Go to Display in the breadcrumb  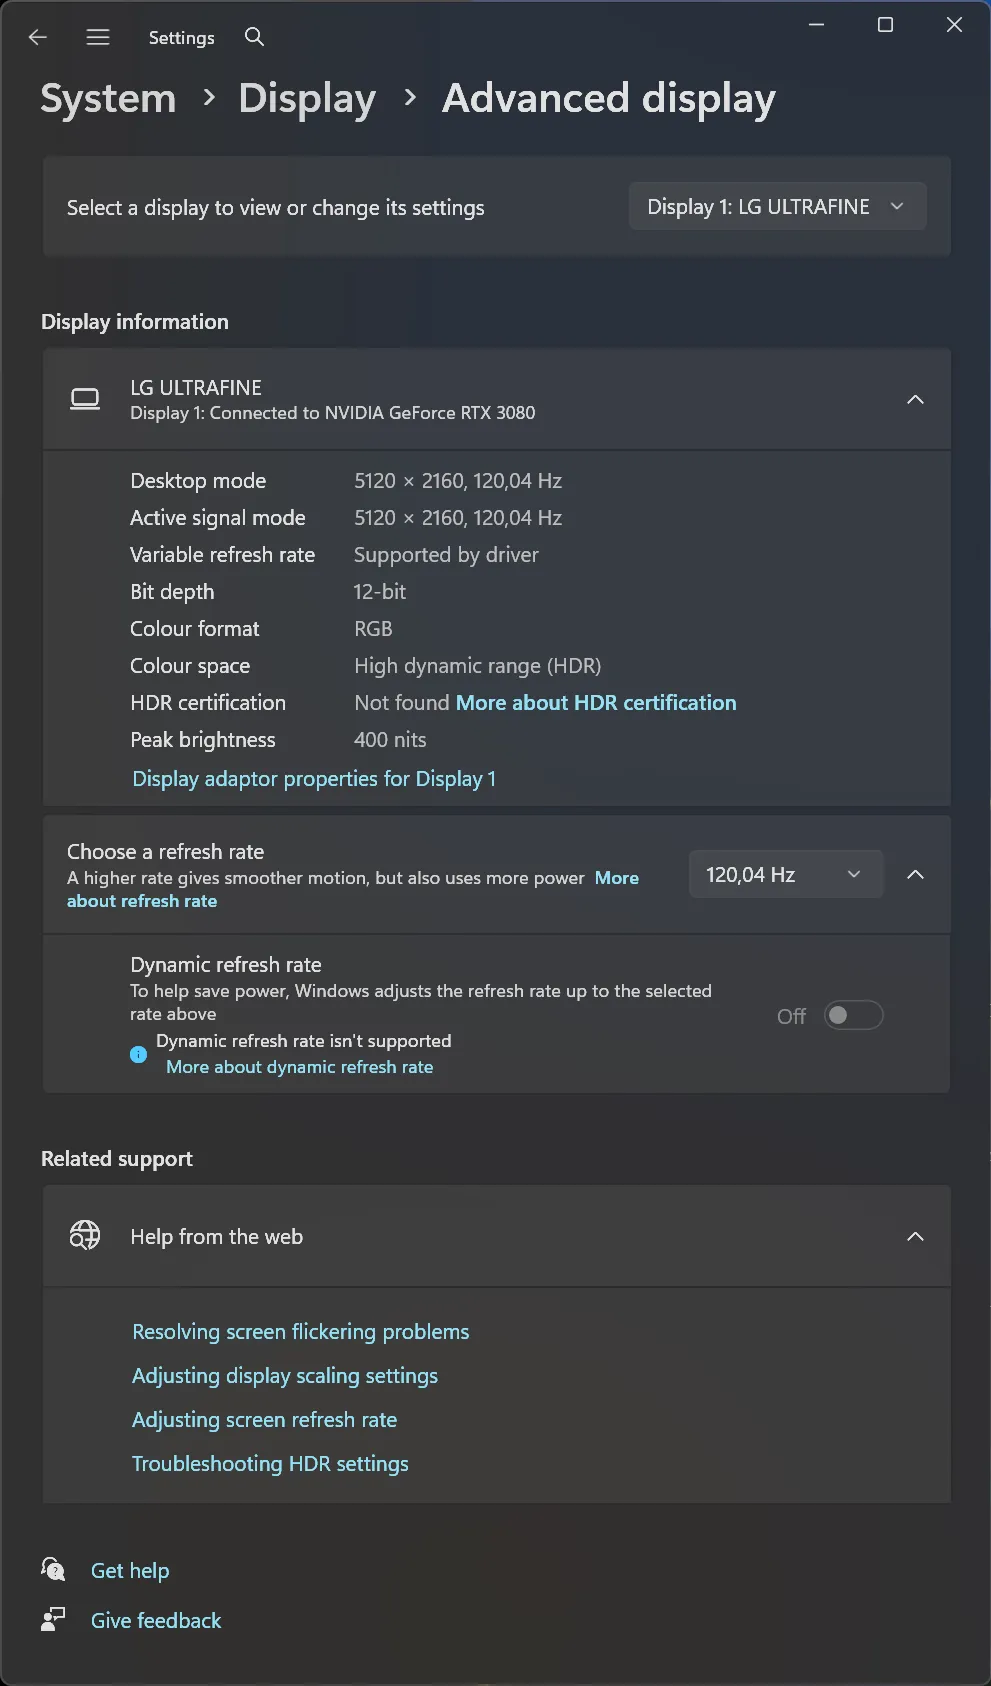[307, 98]
